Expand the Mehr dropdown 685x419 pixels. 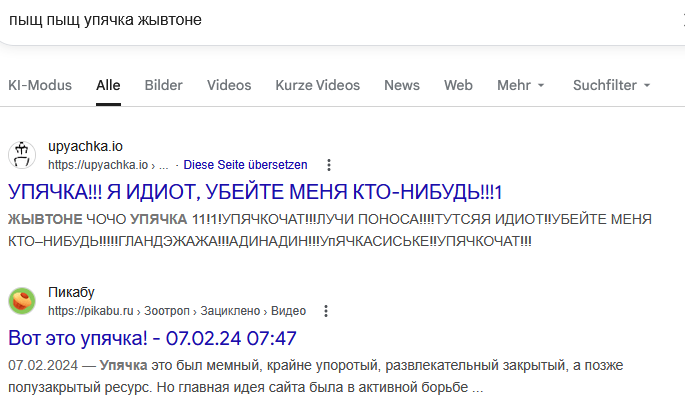pyautogui.click(x=521, y=85)
